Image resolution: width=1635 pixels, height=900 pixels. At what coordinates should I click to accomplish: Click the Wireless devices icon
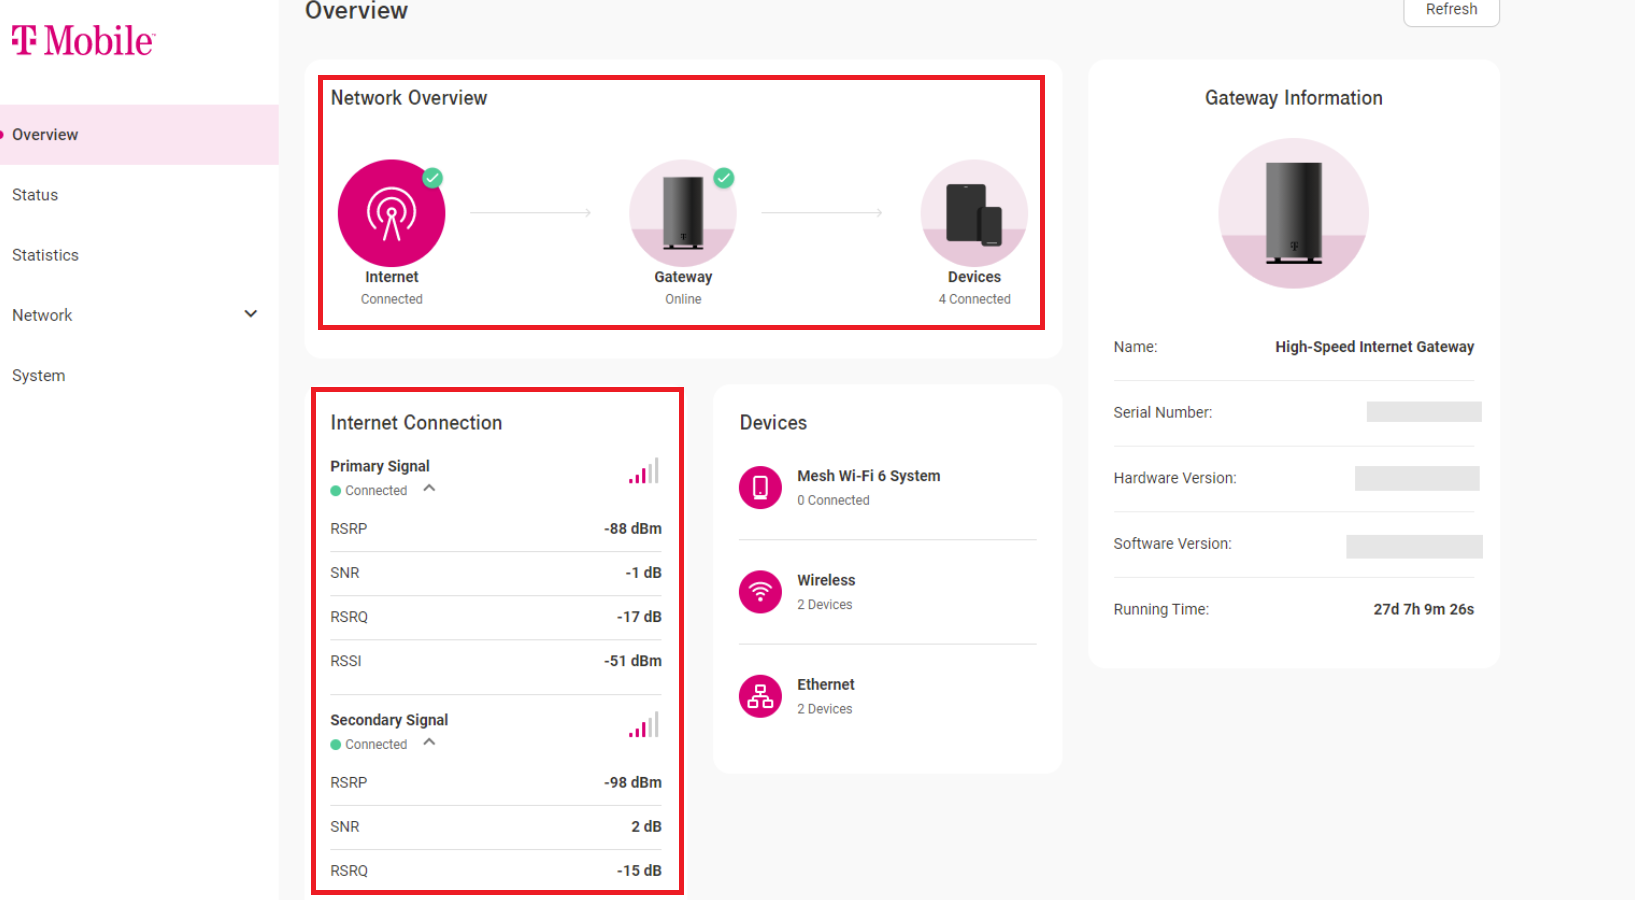pyautogui.click(x=760, y=591)
